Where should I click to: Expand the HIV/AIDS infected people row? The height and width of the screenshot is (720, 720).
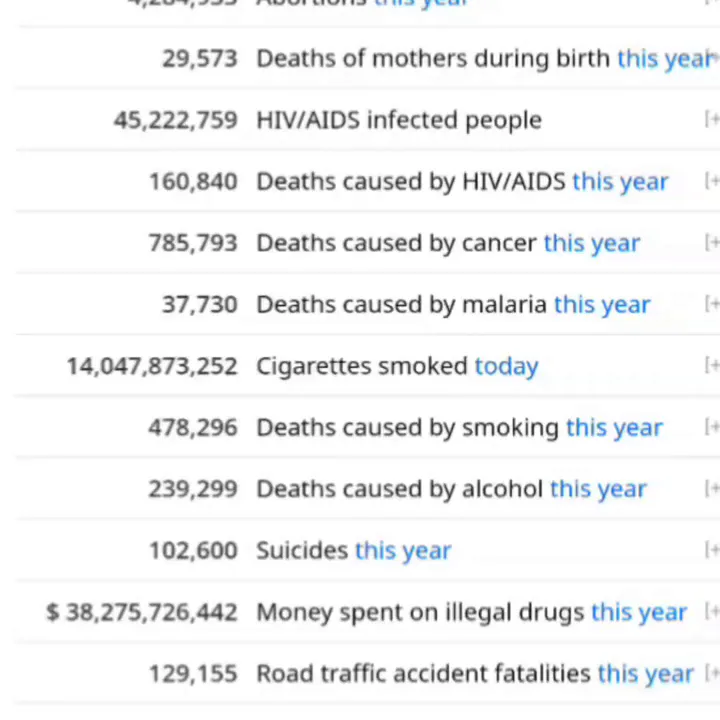click(x=712, y=120)
